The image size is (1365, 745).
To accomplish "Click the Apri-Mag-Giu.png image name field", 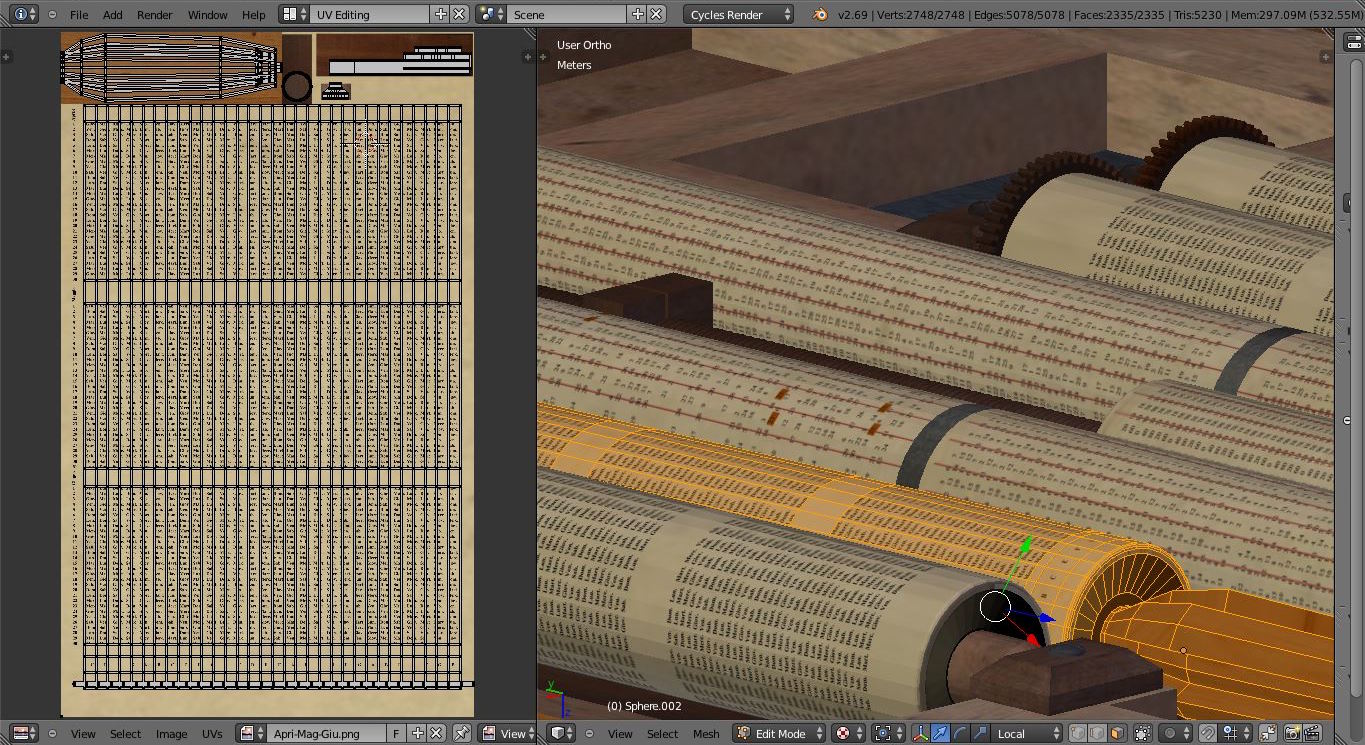I will point(326,733).
